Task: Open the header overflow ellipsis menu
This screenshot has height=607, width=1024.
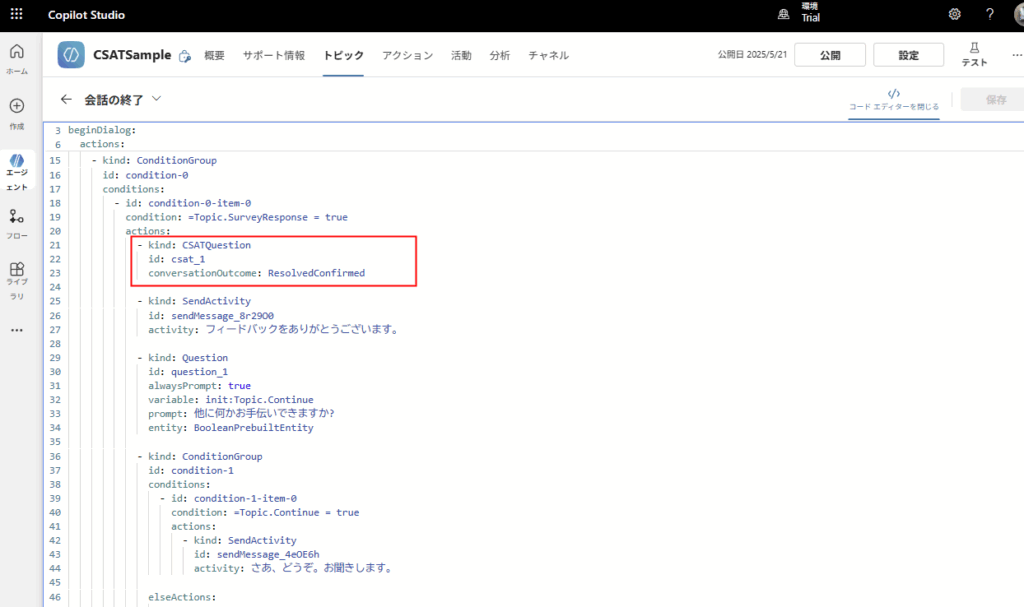Action: point(1016,55)
